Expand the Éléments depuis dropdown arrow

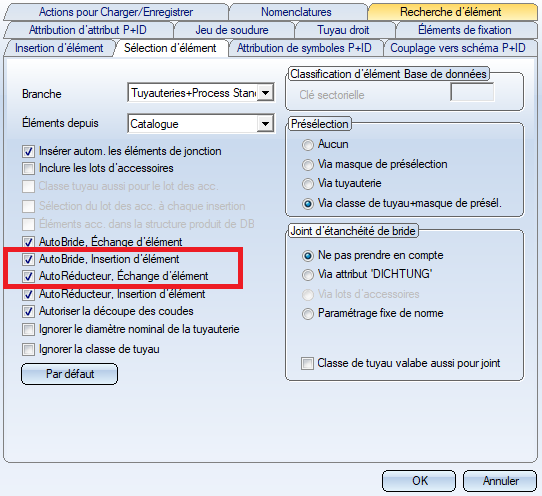tap(265, 124)
